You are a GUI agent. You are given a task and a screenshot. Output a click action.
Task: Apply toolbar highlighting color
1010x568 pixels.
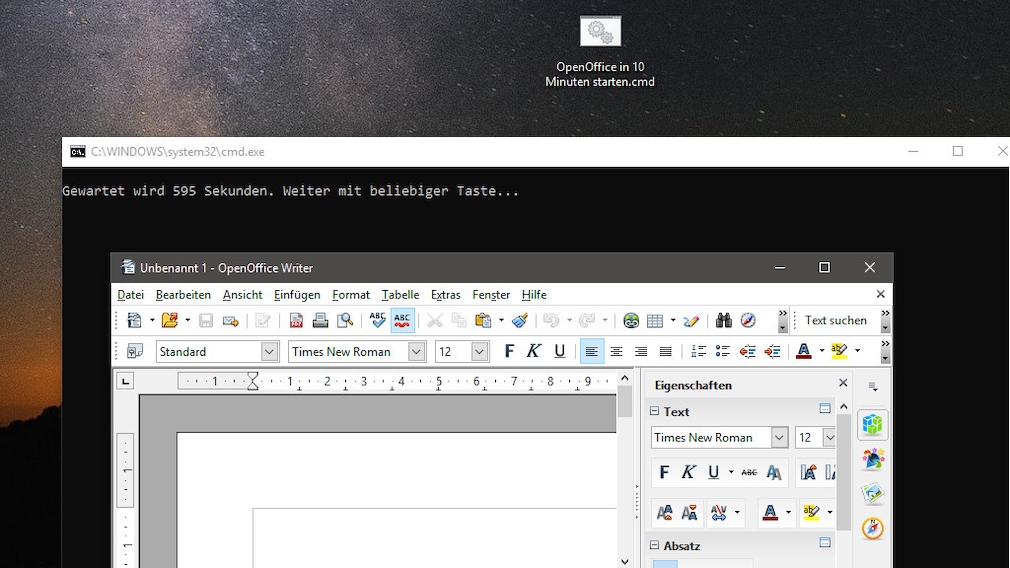[839, 351]
